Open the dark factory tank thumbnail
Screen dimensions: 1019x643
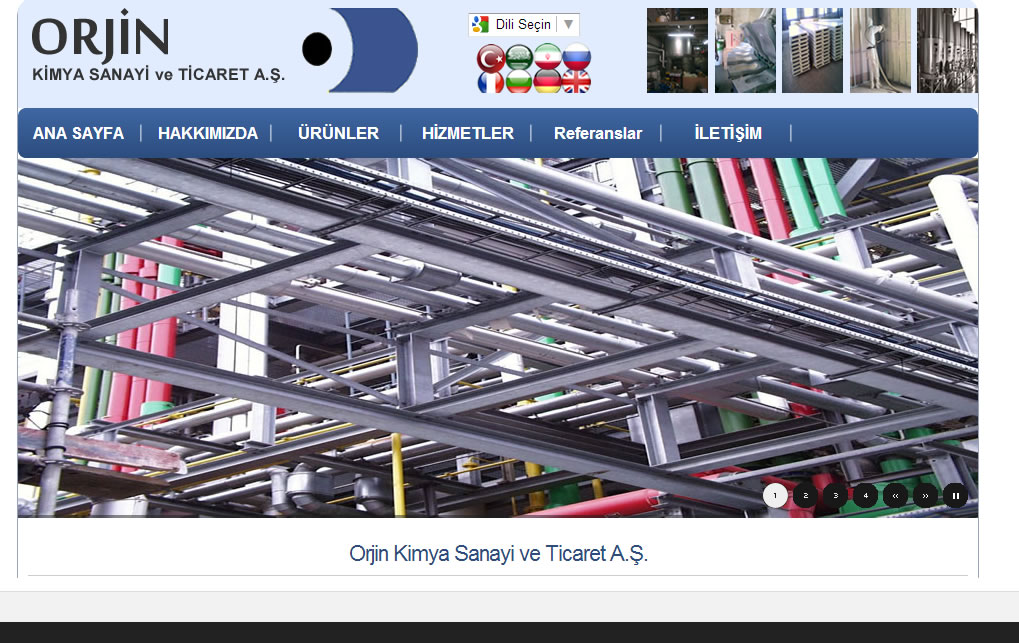click(x=677, y=50)
